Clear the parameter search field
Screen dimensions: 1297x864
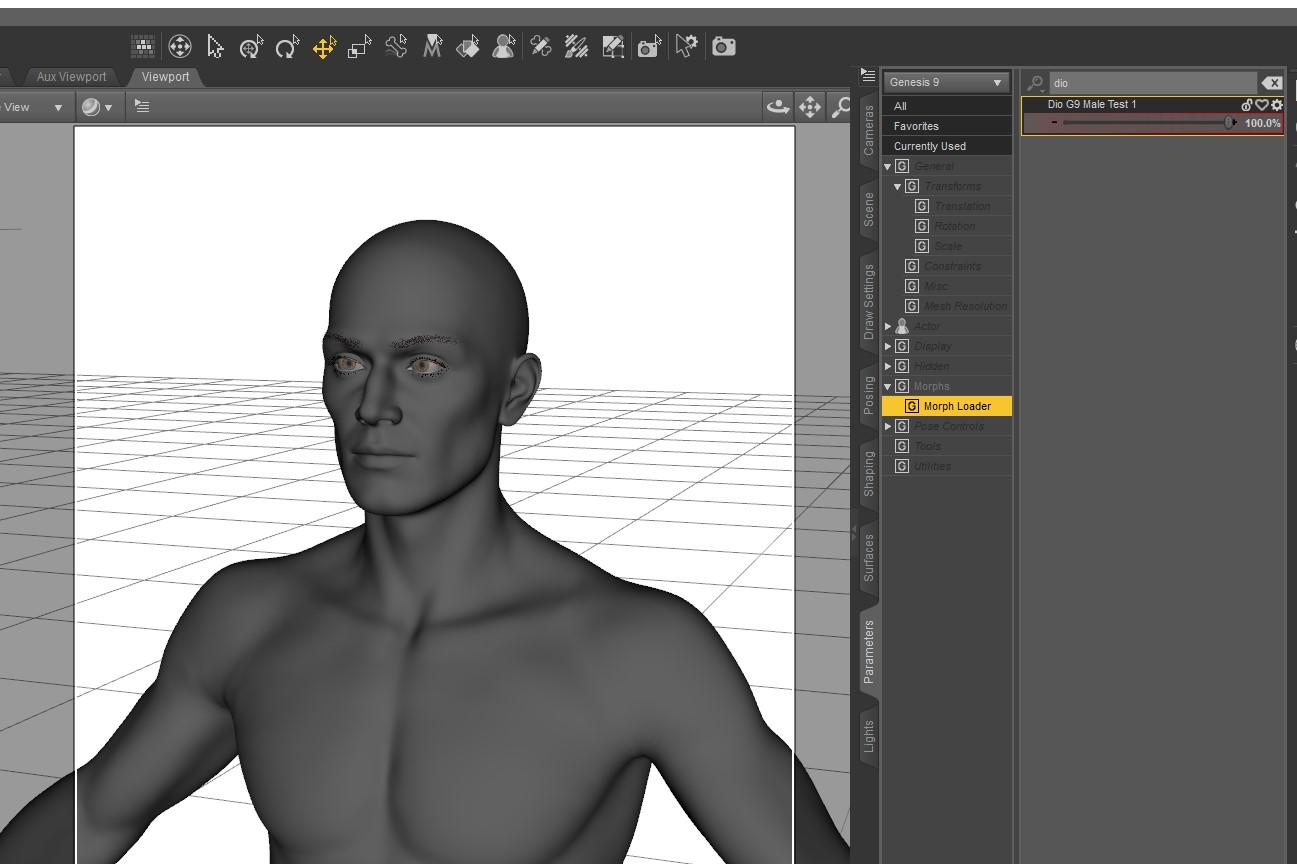(x=1271, y=83)
